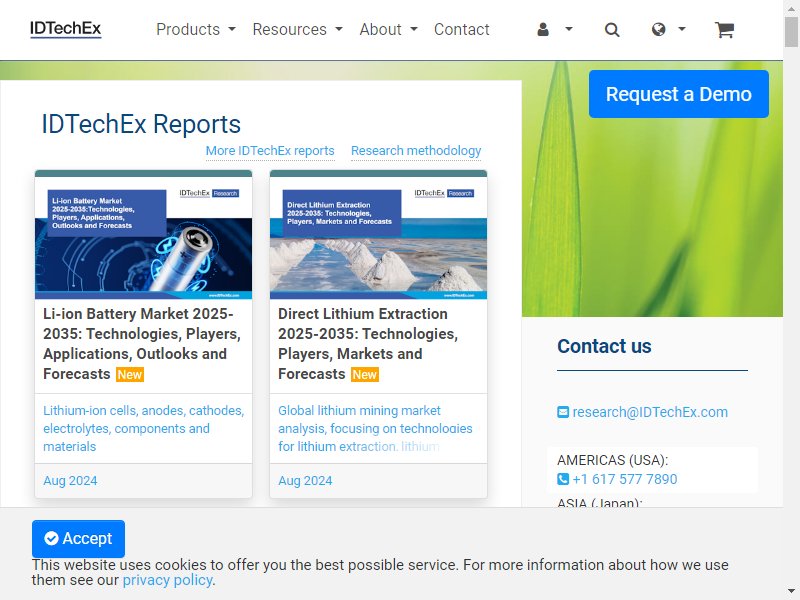Click the scrollbar down arrow
The width and height of the screenshot is (800, 600).
pos(791,593)
